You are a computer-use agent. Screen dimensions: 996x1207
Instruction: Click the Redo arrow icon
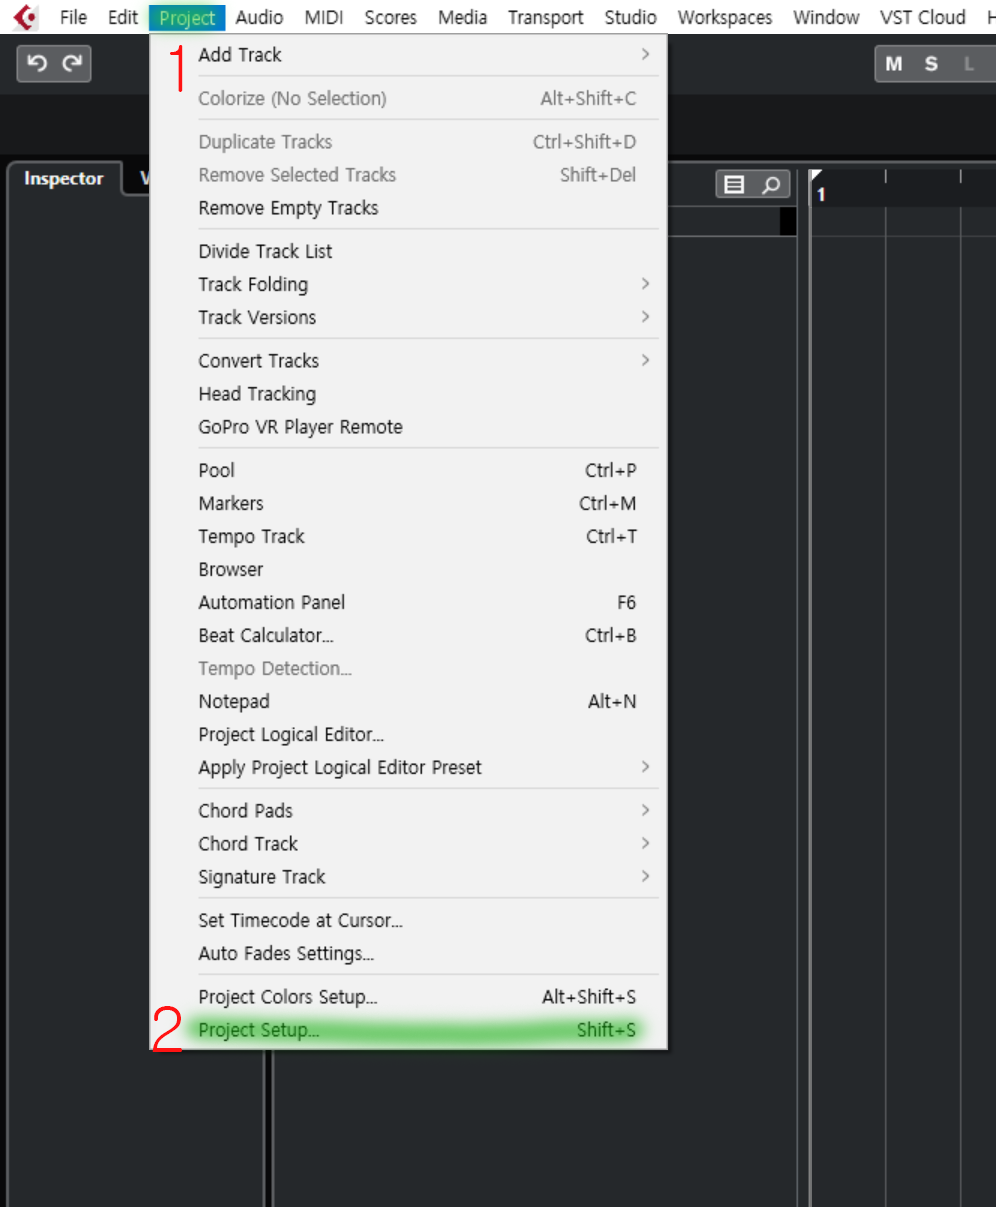[71, 64]
